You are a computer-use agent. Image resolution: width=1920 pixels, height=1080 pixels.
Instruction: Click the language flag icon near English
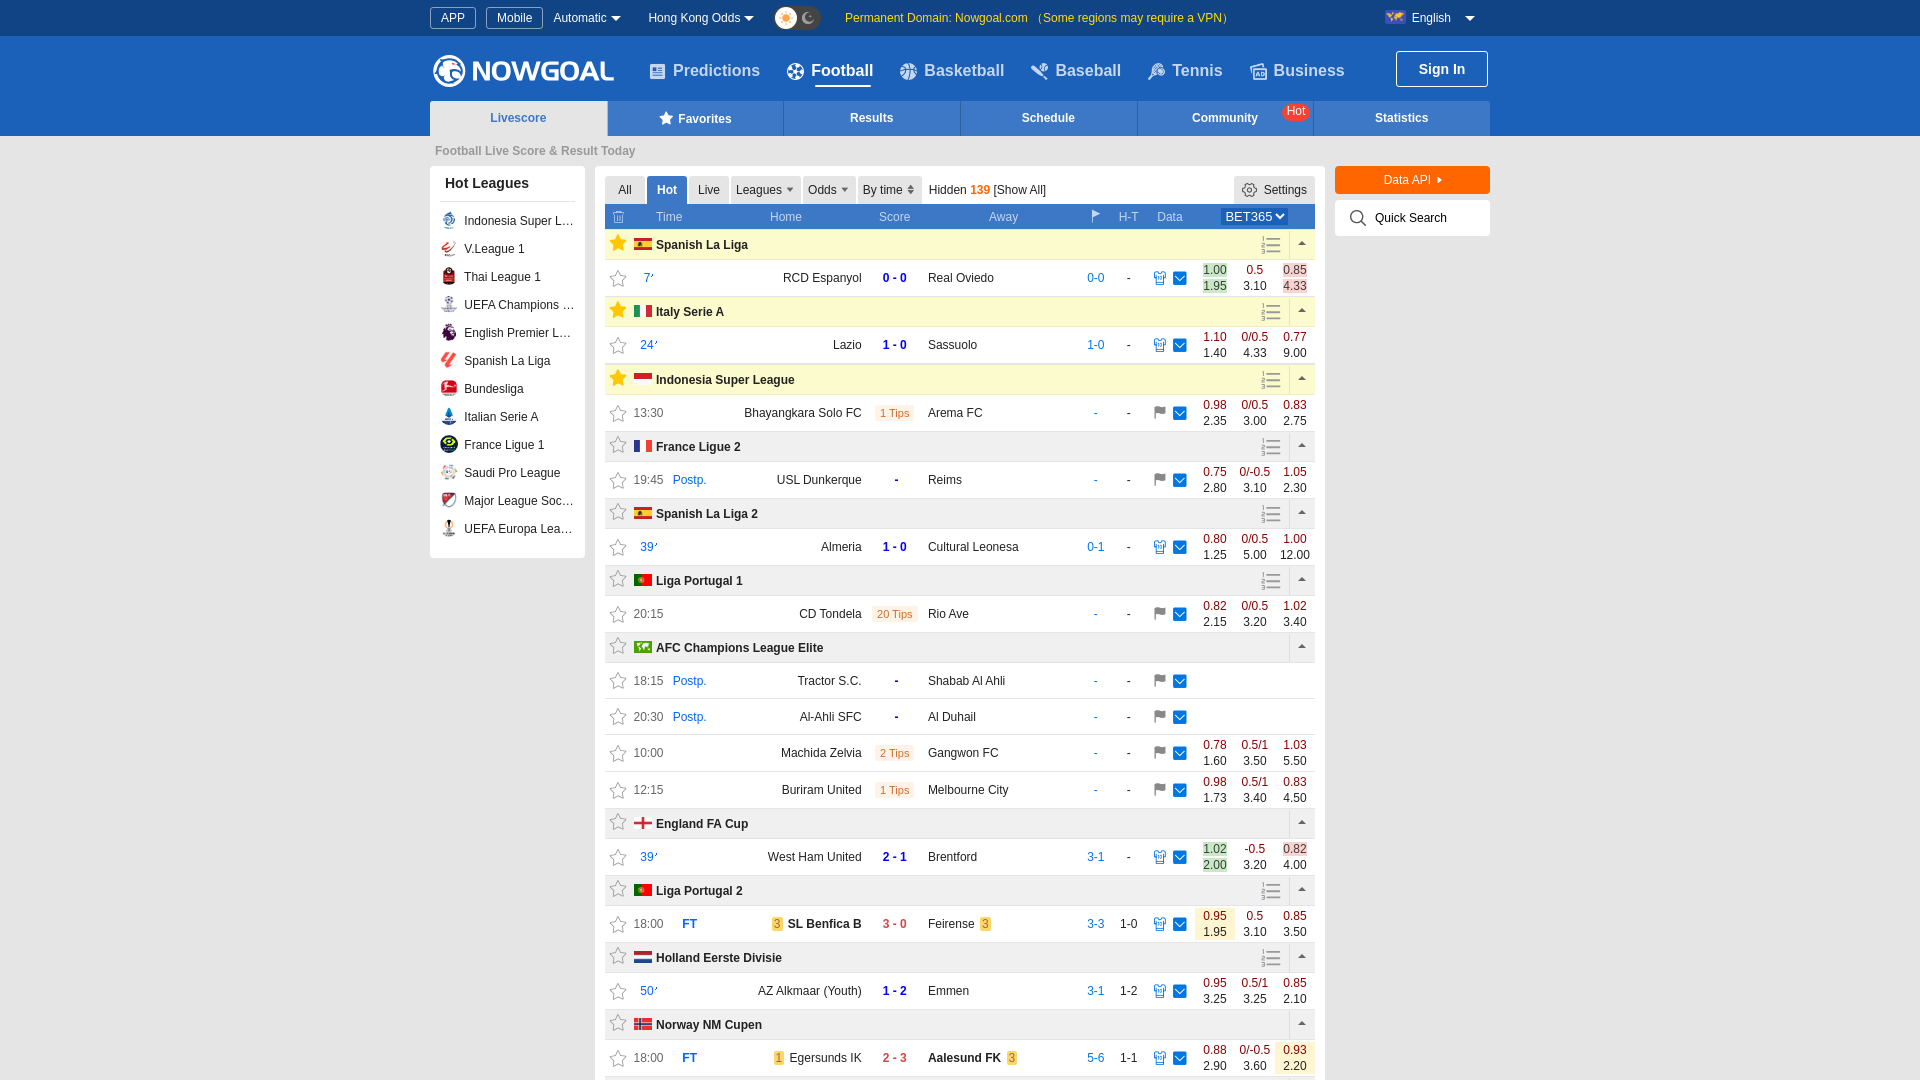pyautogui.click(x=1395, y=17)
